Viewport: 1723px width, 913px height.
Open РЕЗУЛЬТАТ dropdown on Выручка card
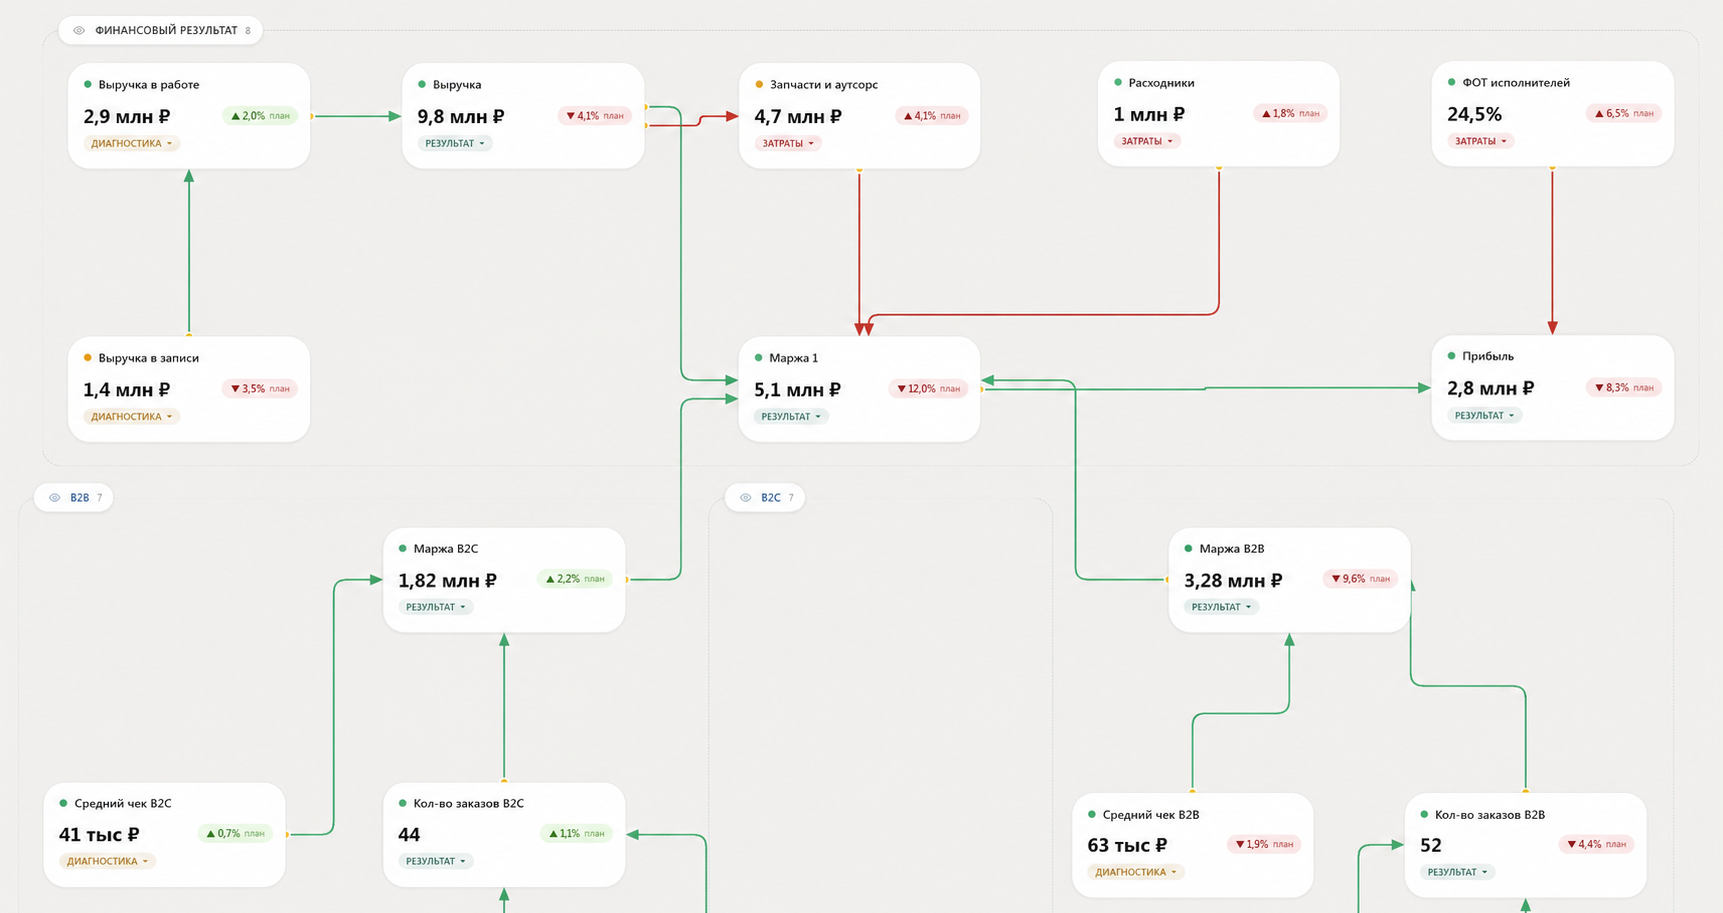click(455, 143)
